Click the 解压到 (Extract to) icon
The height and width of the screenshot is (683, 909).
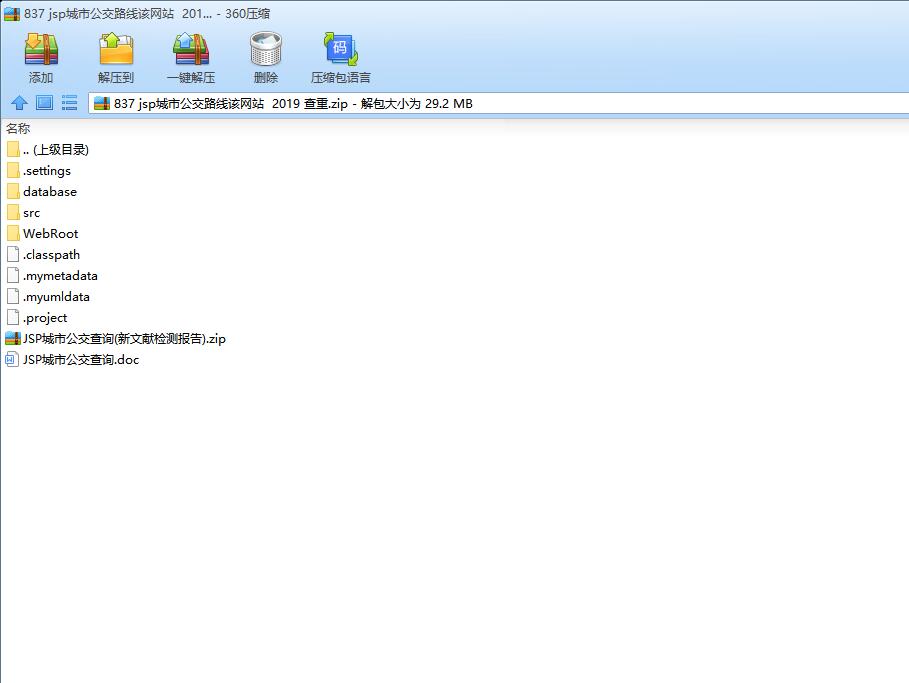[116, 49]
